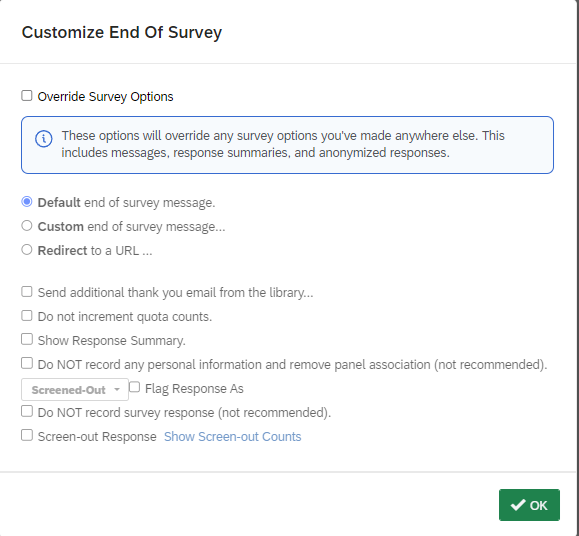Click the override options info message box
This screenshot has height=536, width=579.
287,145
